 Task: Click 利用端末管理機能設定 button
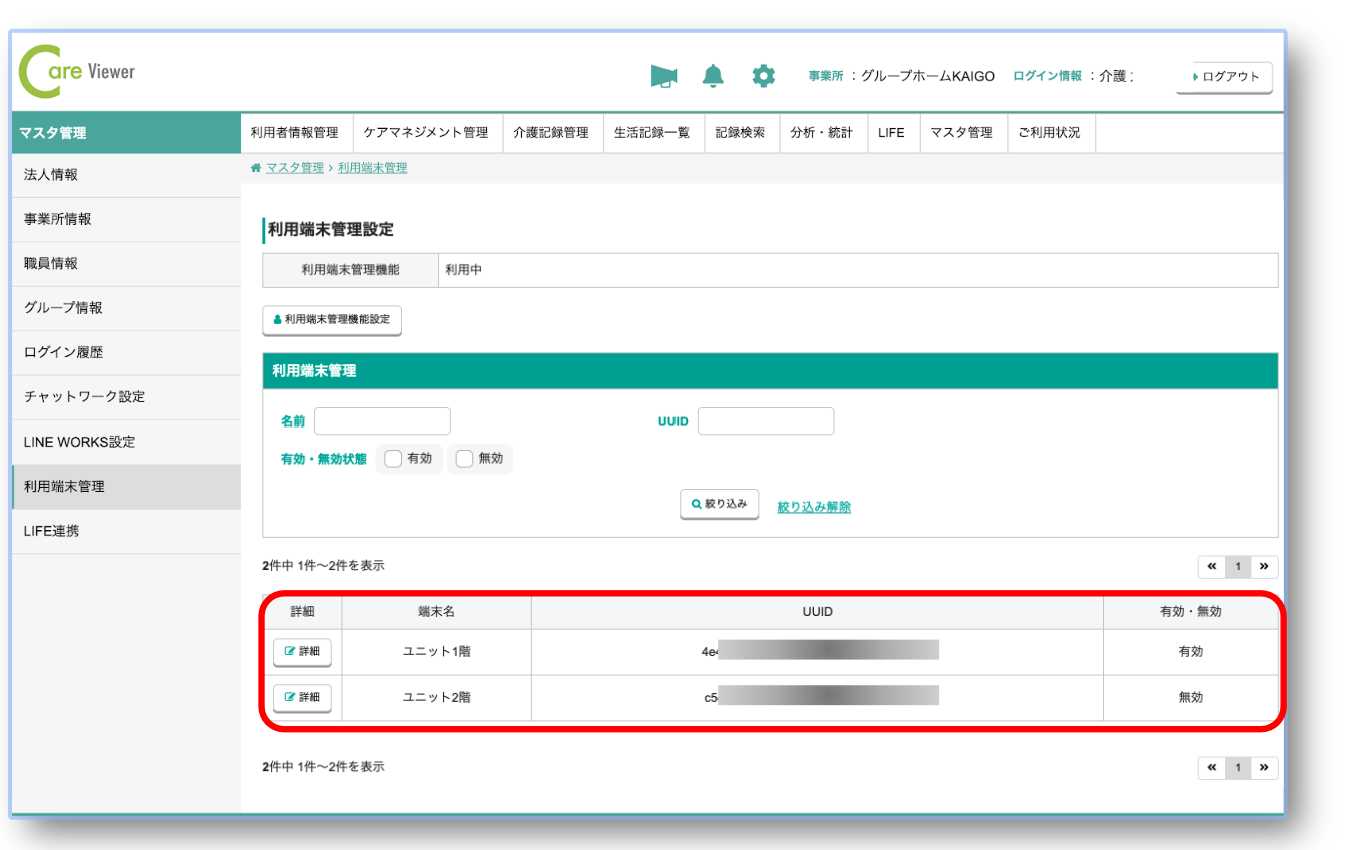point(331,320)
